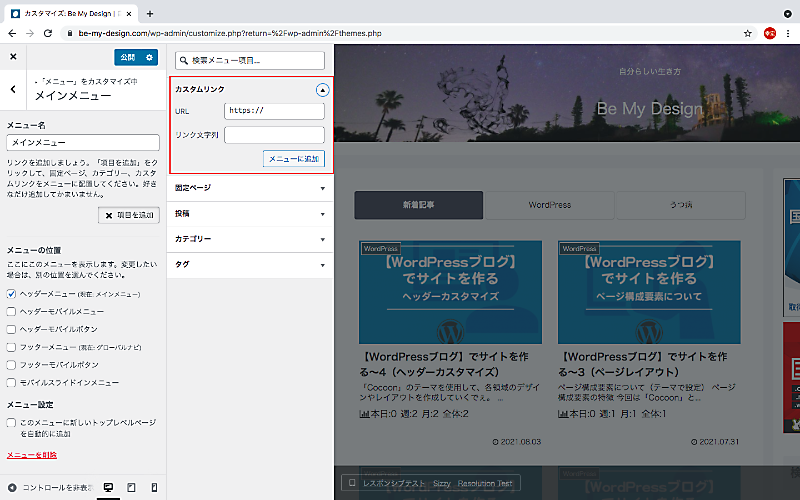This screenshot has height=500, width=800.
Task: Collapse the カスタムリンク section
Action: (x=322, y=90)
